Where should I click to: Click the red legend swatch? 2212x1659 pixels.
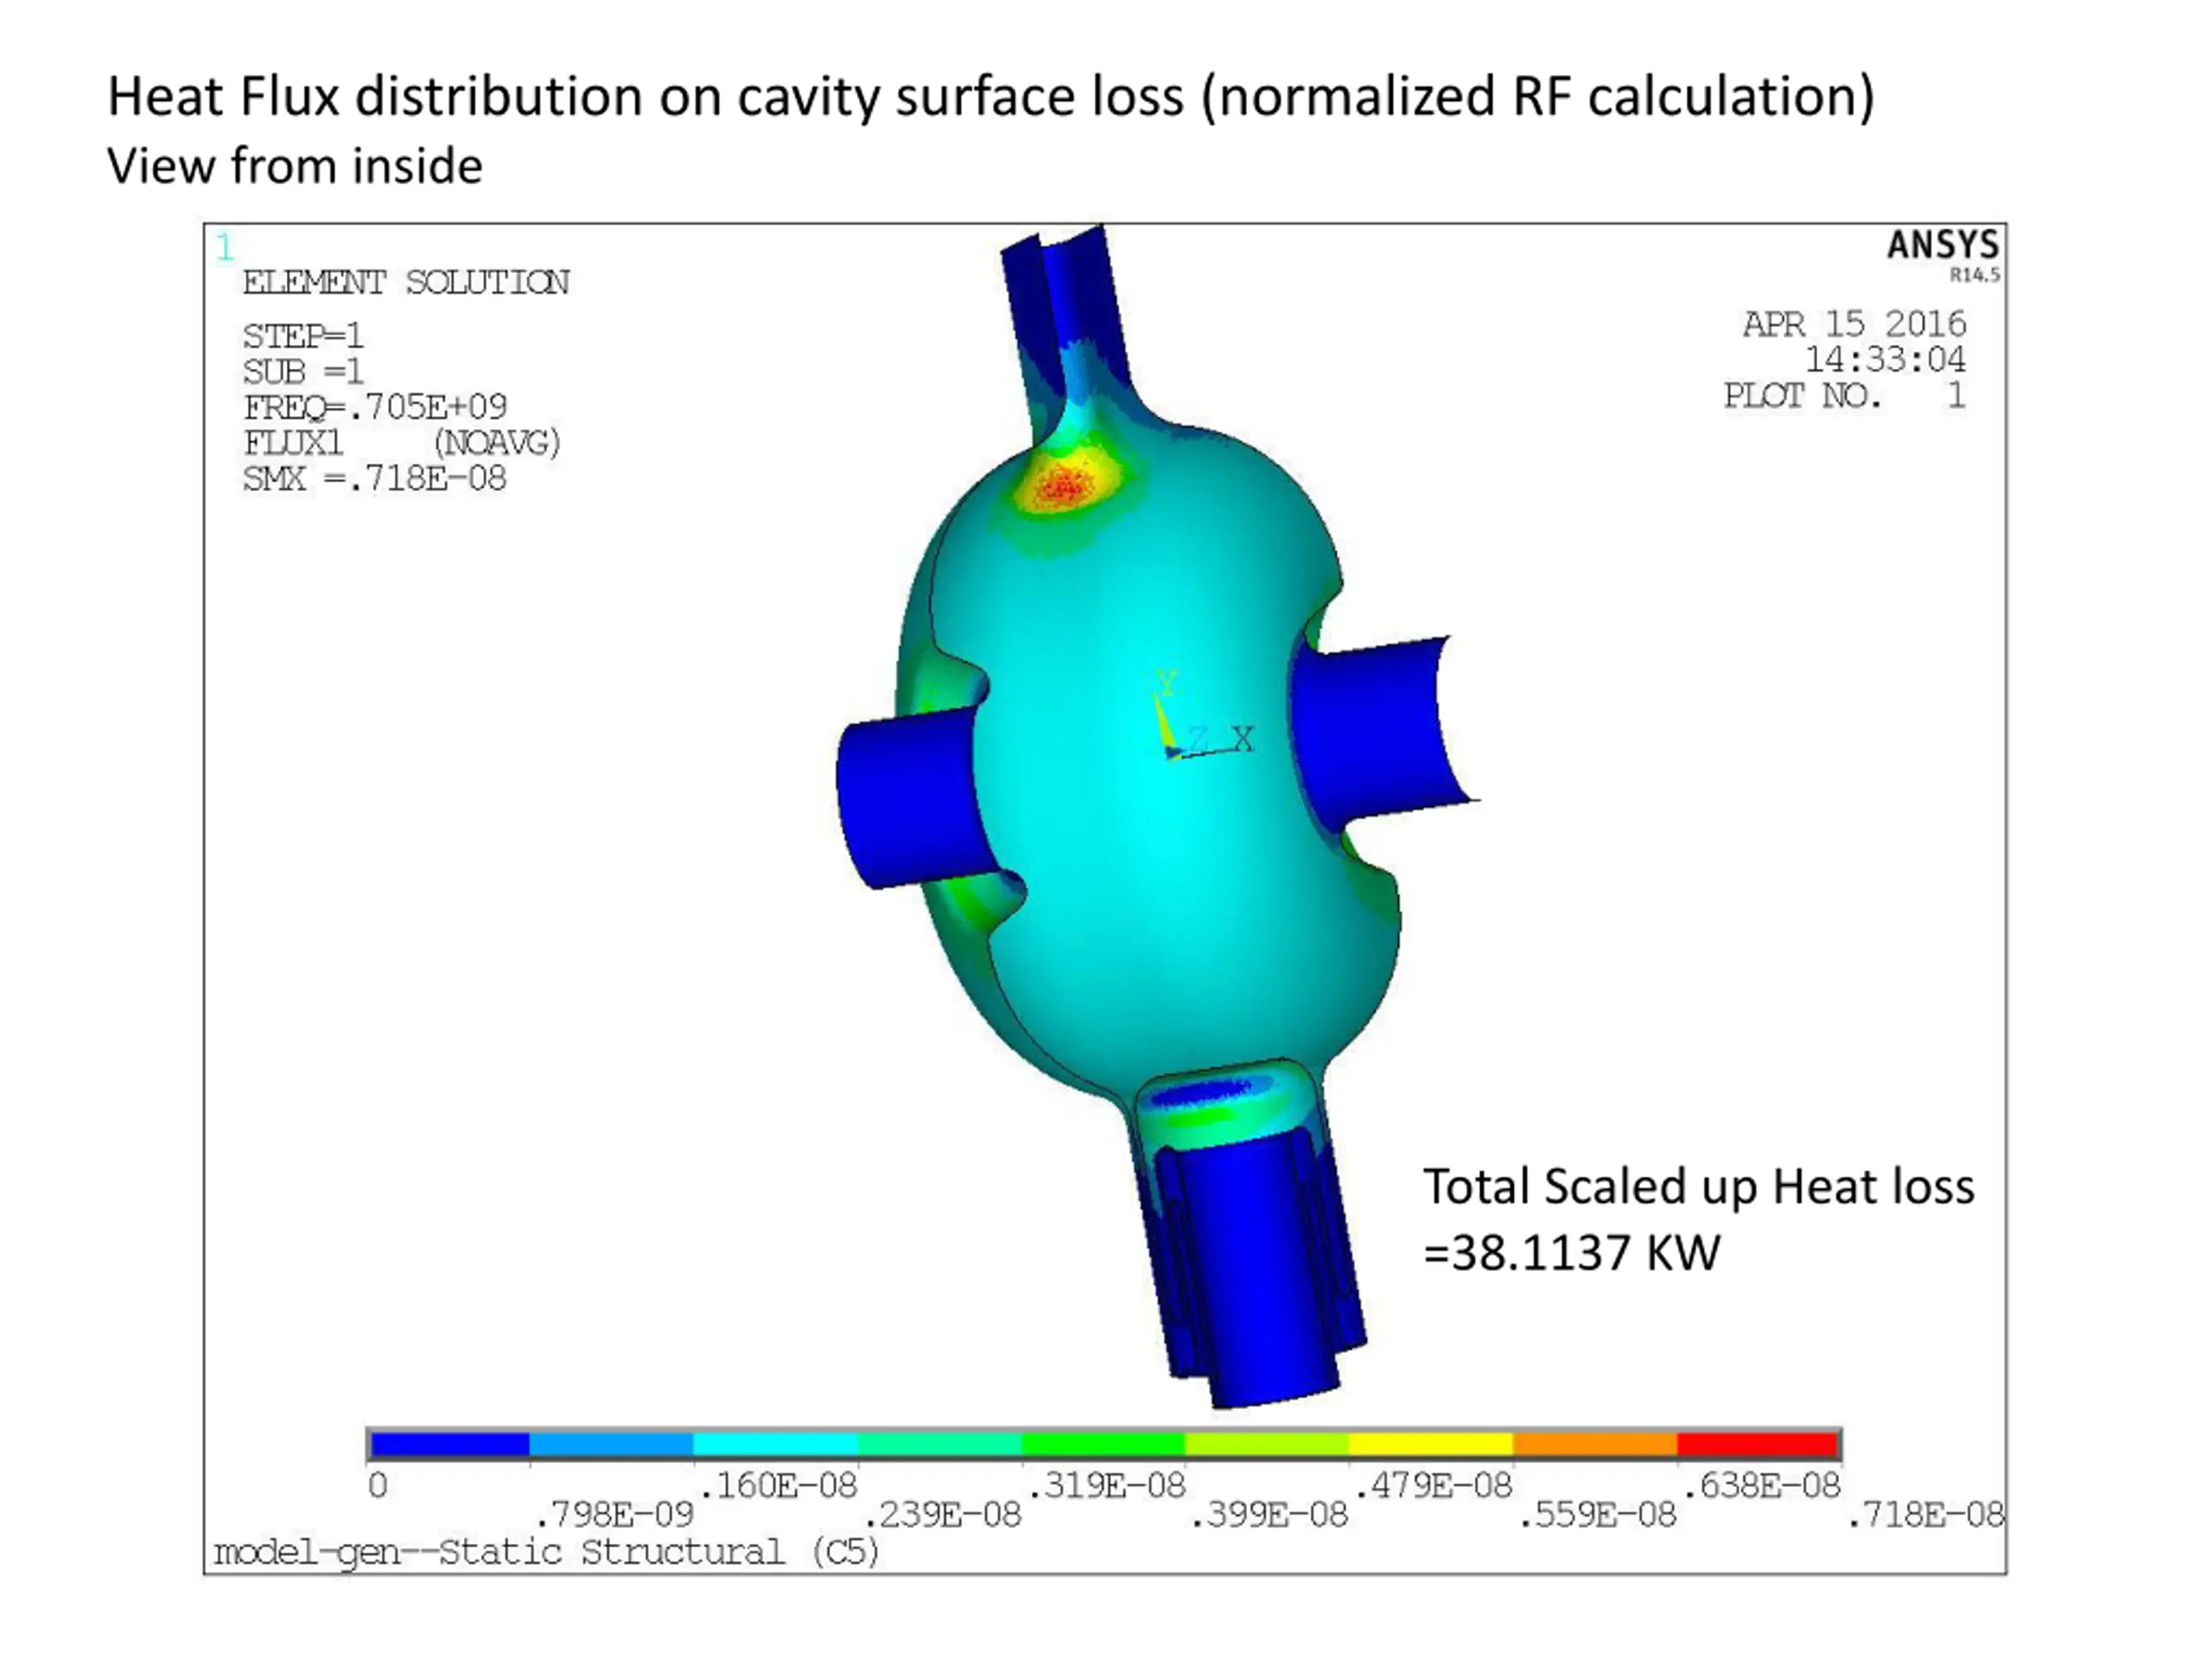[1758, 1445]
